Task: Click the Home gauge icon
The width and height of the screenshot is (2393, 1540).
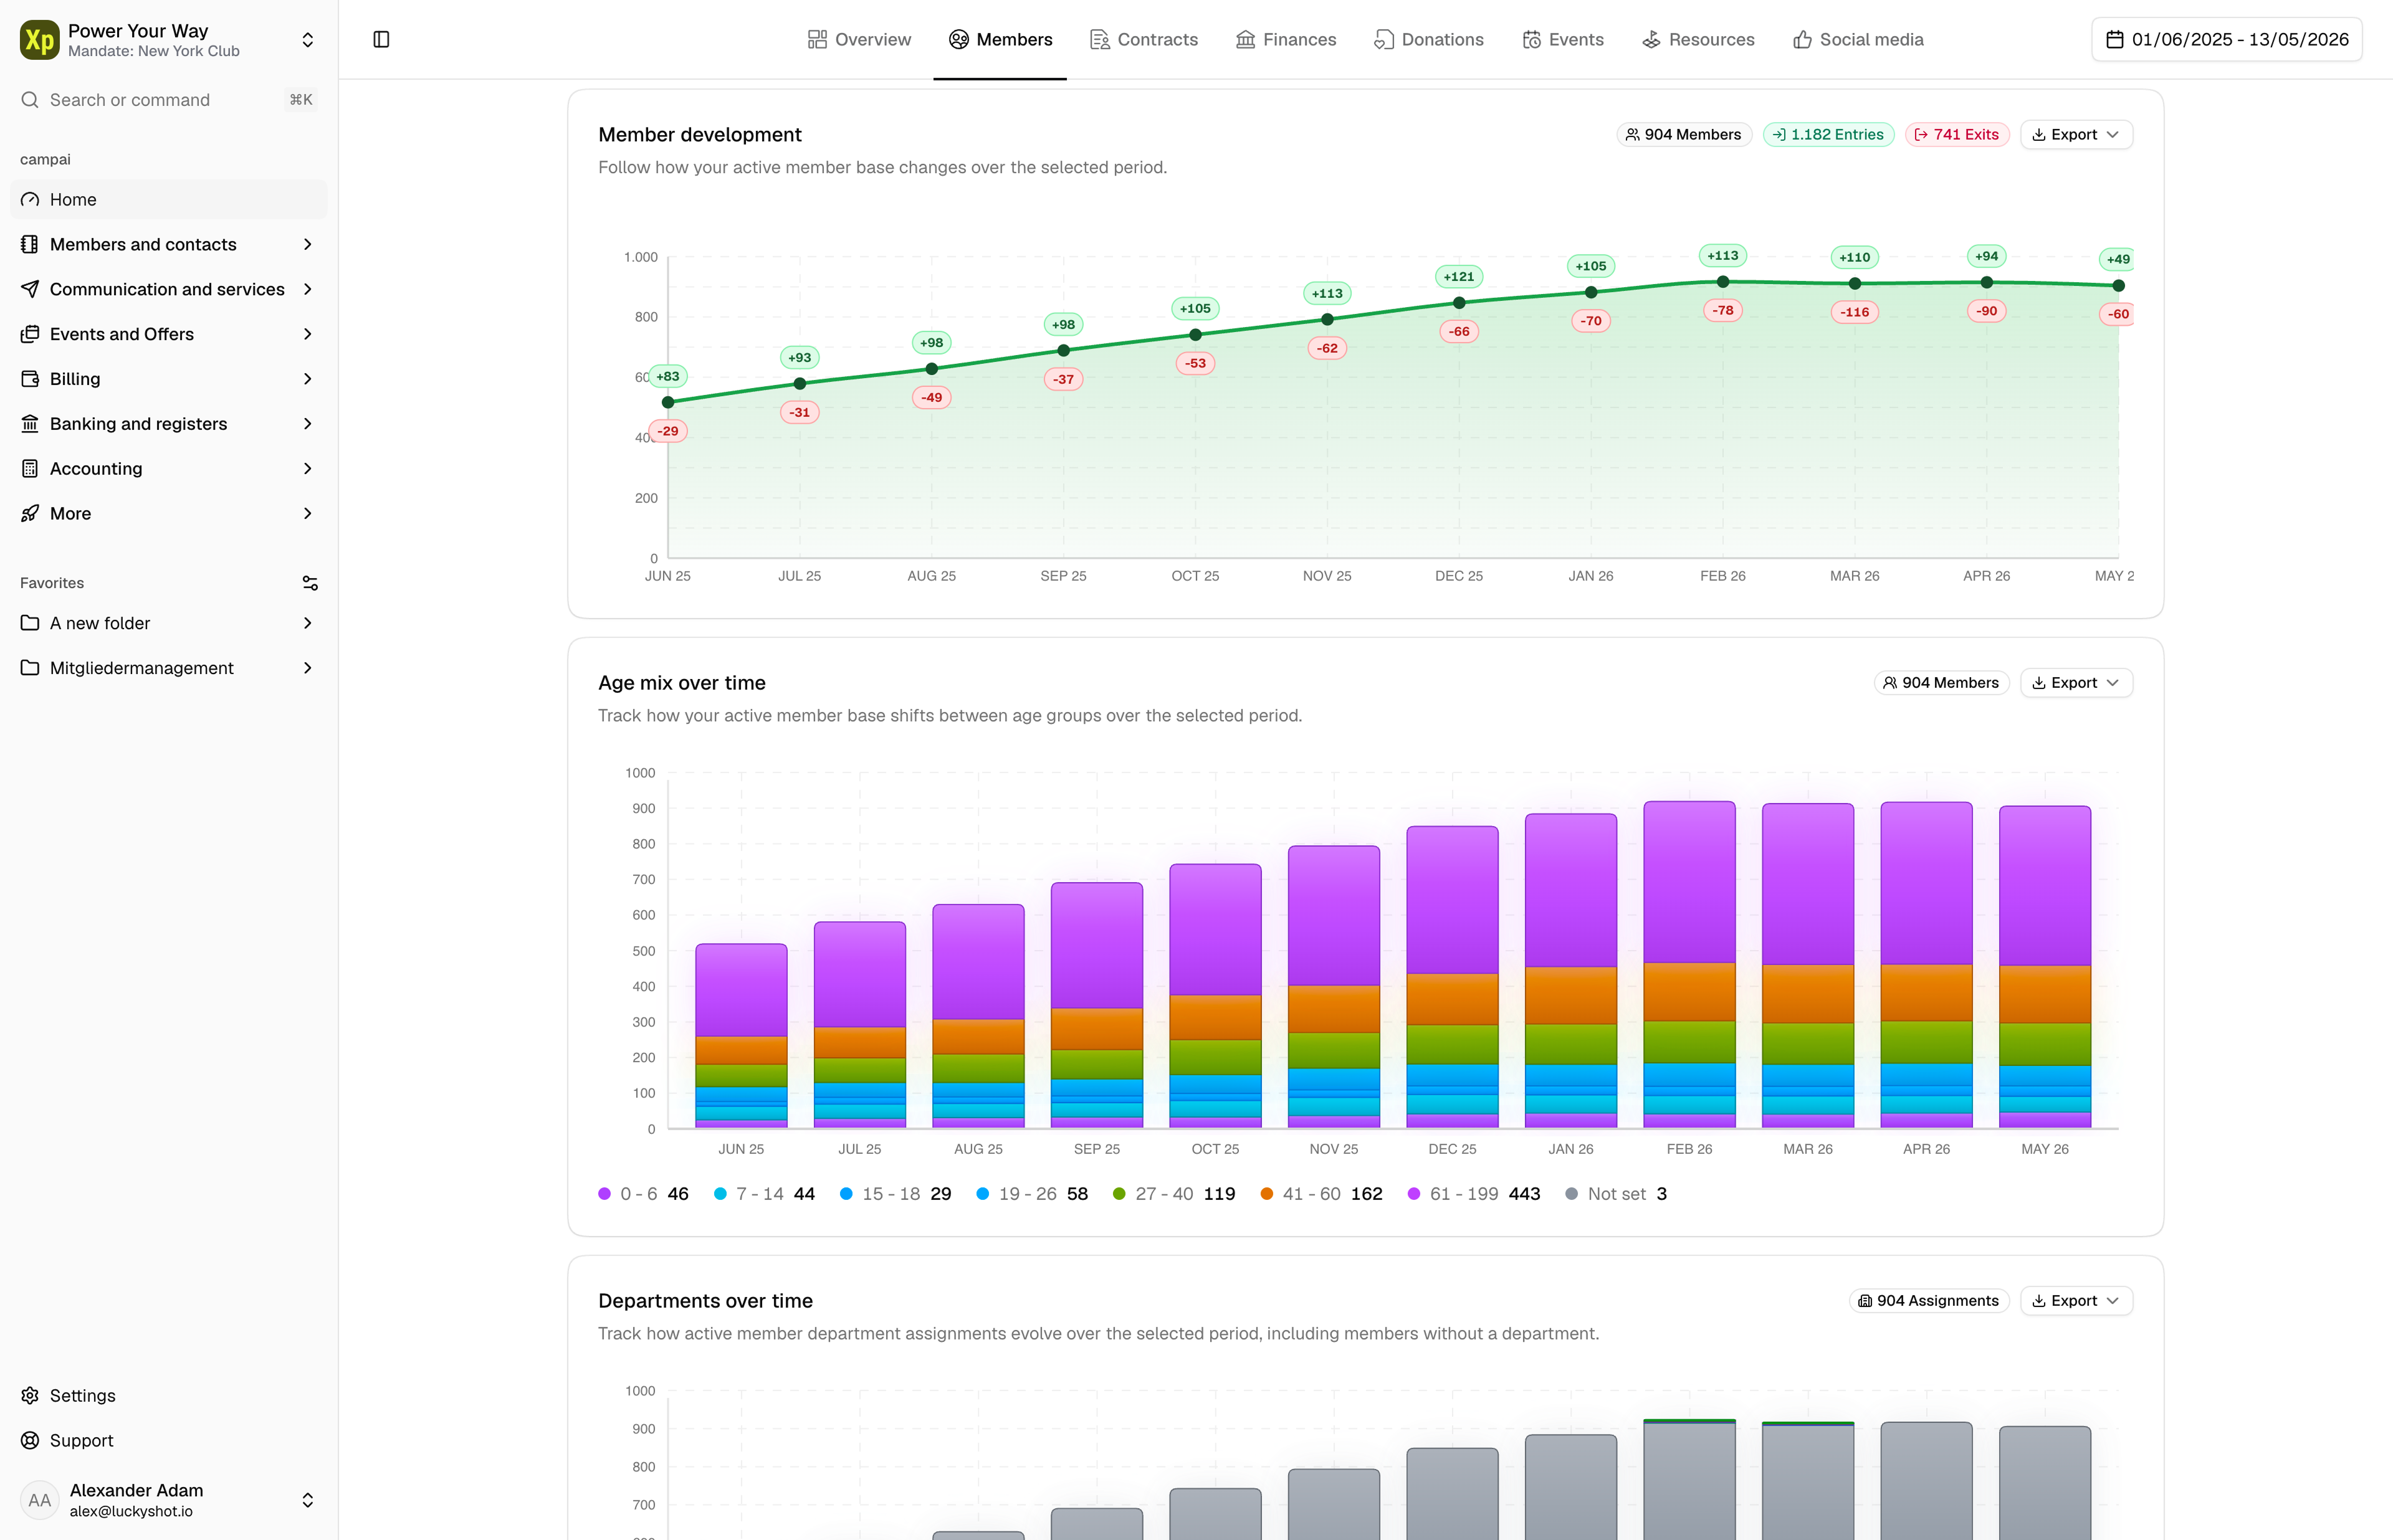Action: 30,200
